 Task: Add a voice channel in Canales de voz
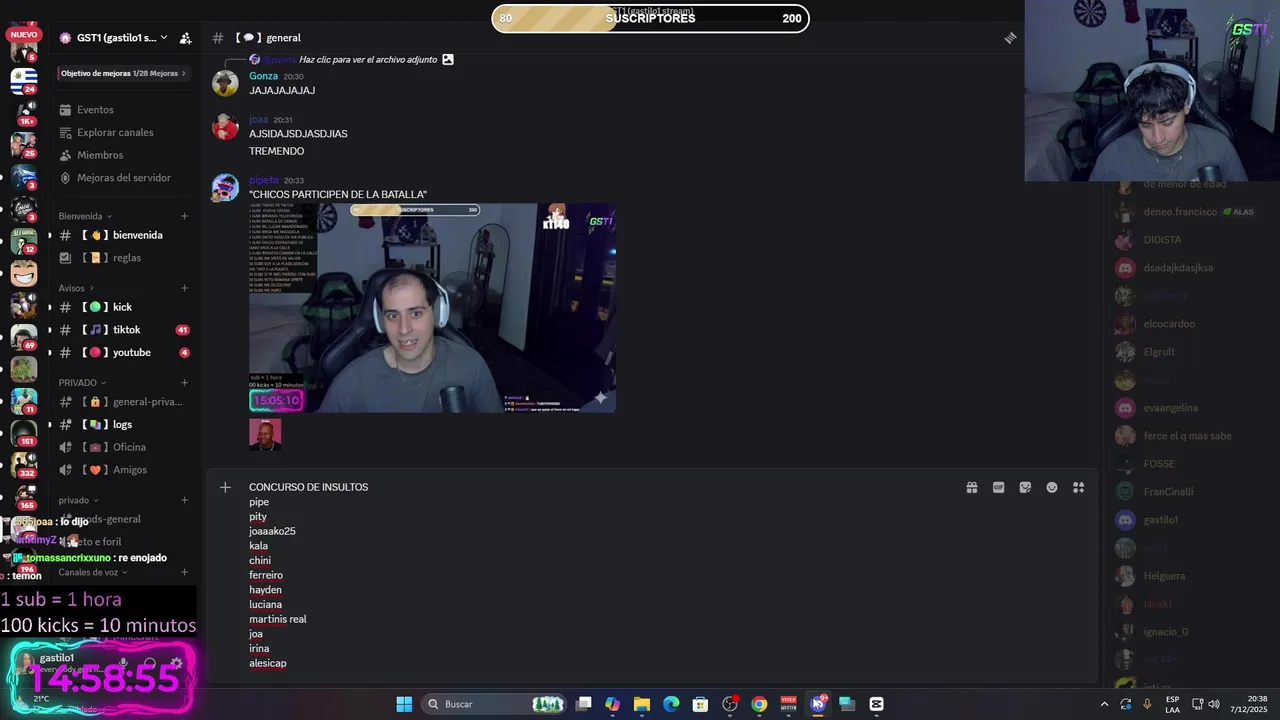[184, 572]
